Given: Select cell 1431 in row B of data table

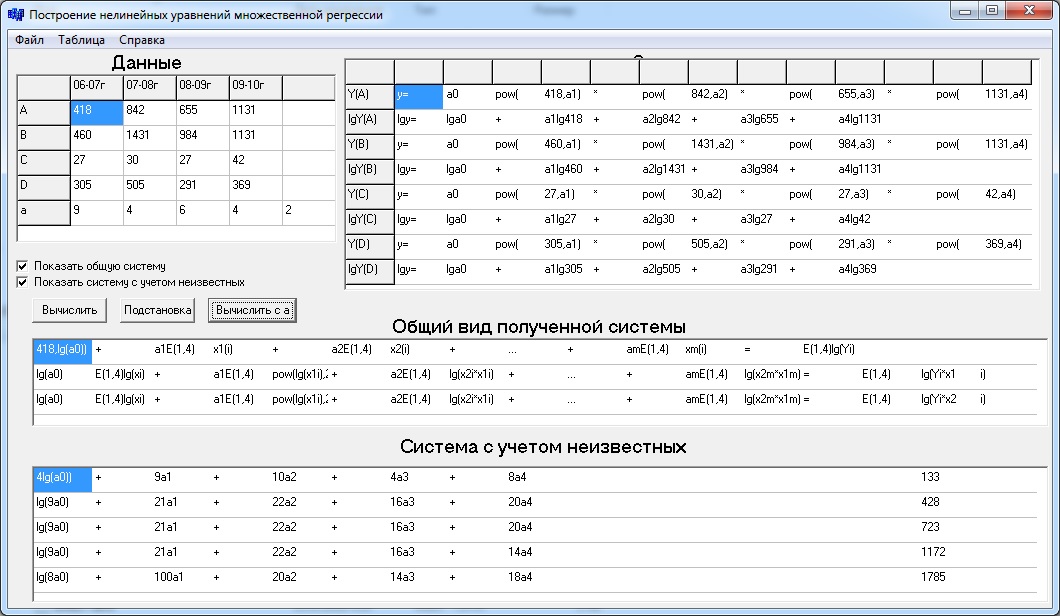Looking at the screenshot, I should pyautogui.click(x=149, y=138).
